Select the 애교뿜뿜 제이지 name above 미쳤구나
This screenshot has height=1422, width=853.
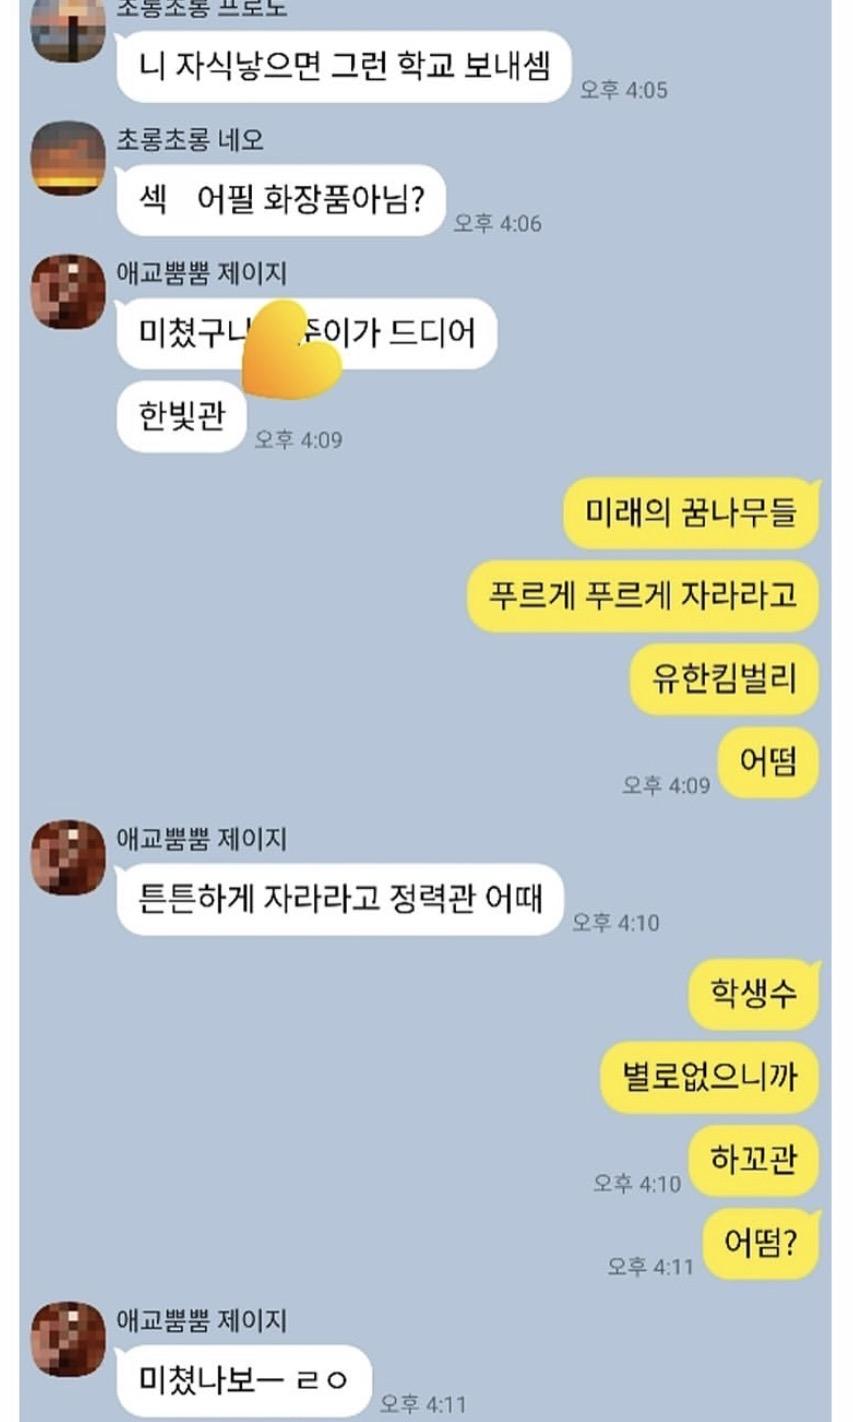click(x=202, y=273)
